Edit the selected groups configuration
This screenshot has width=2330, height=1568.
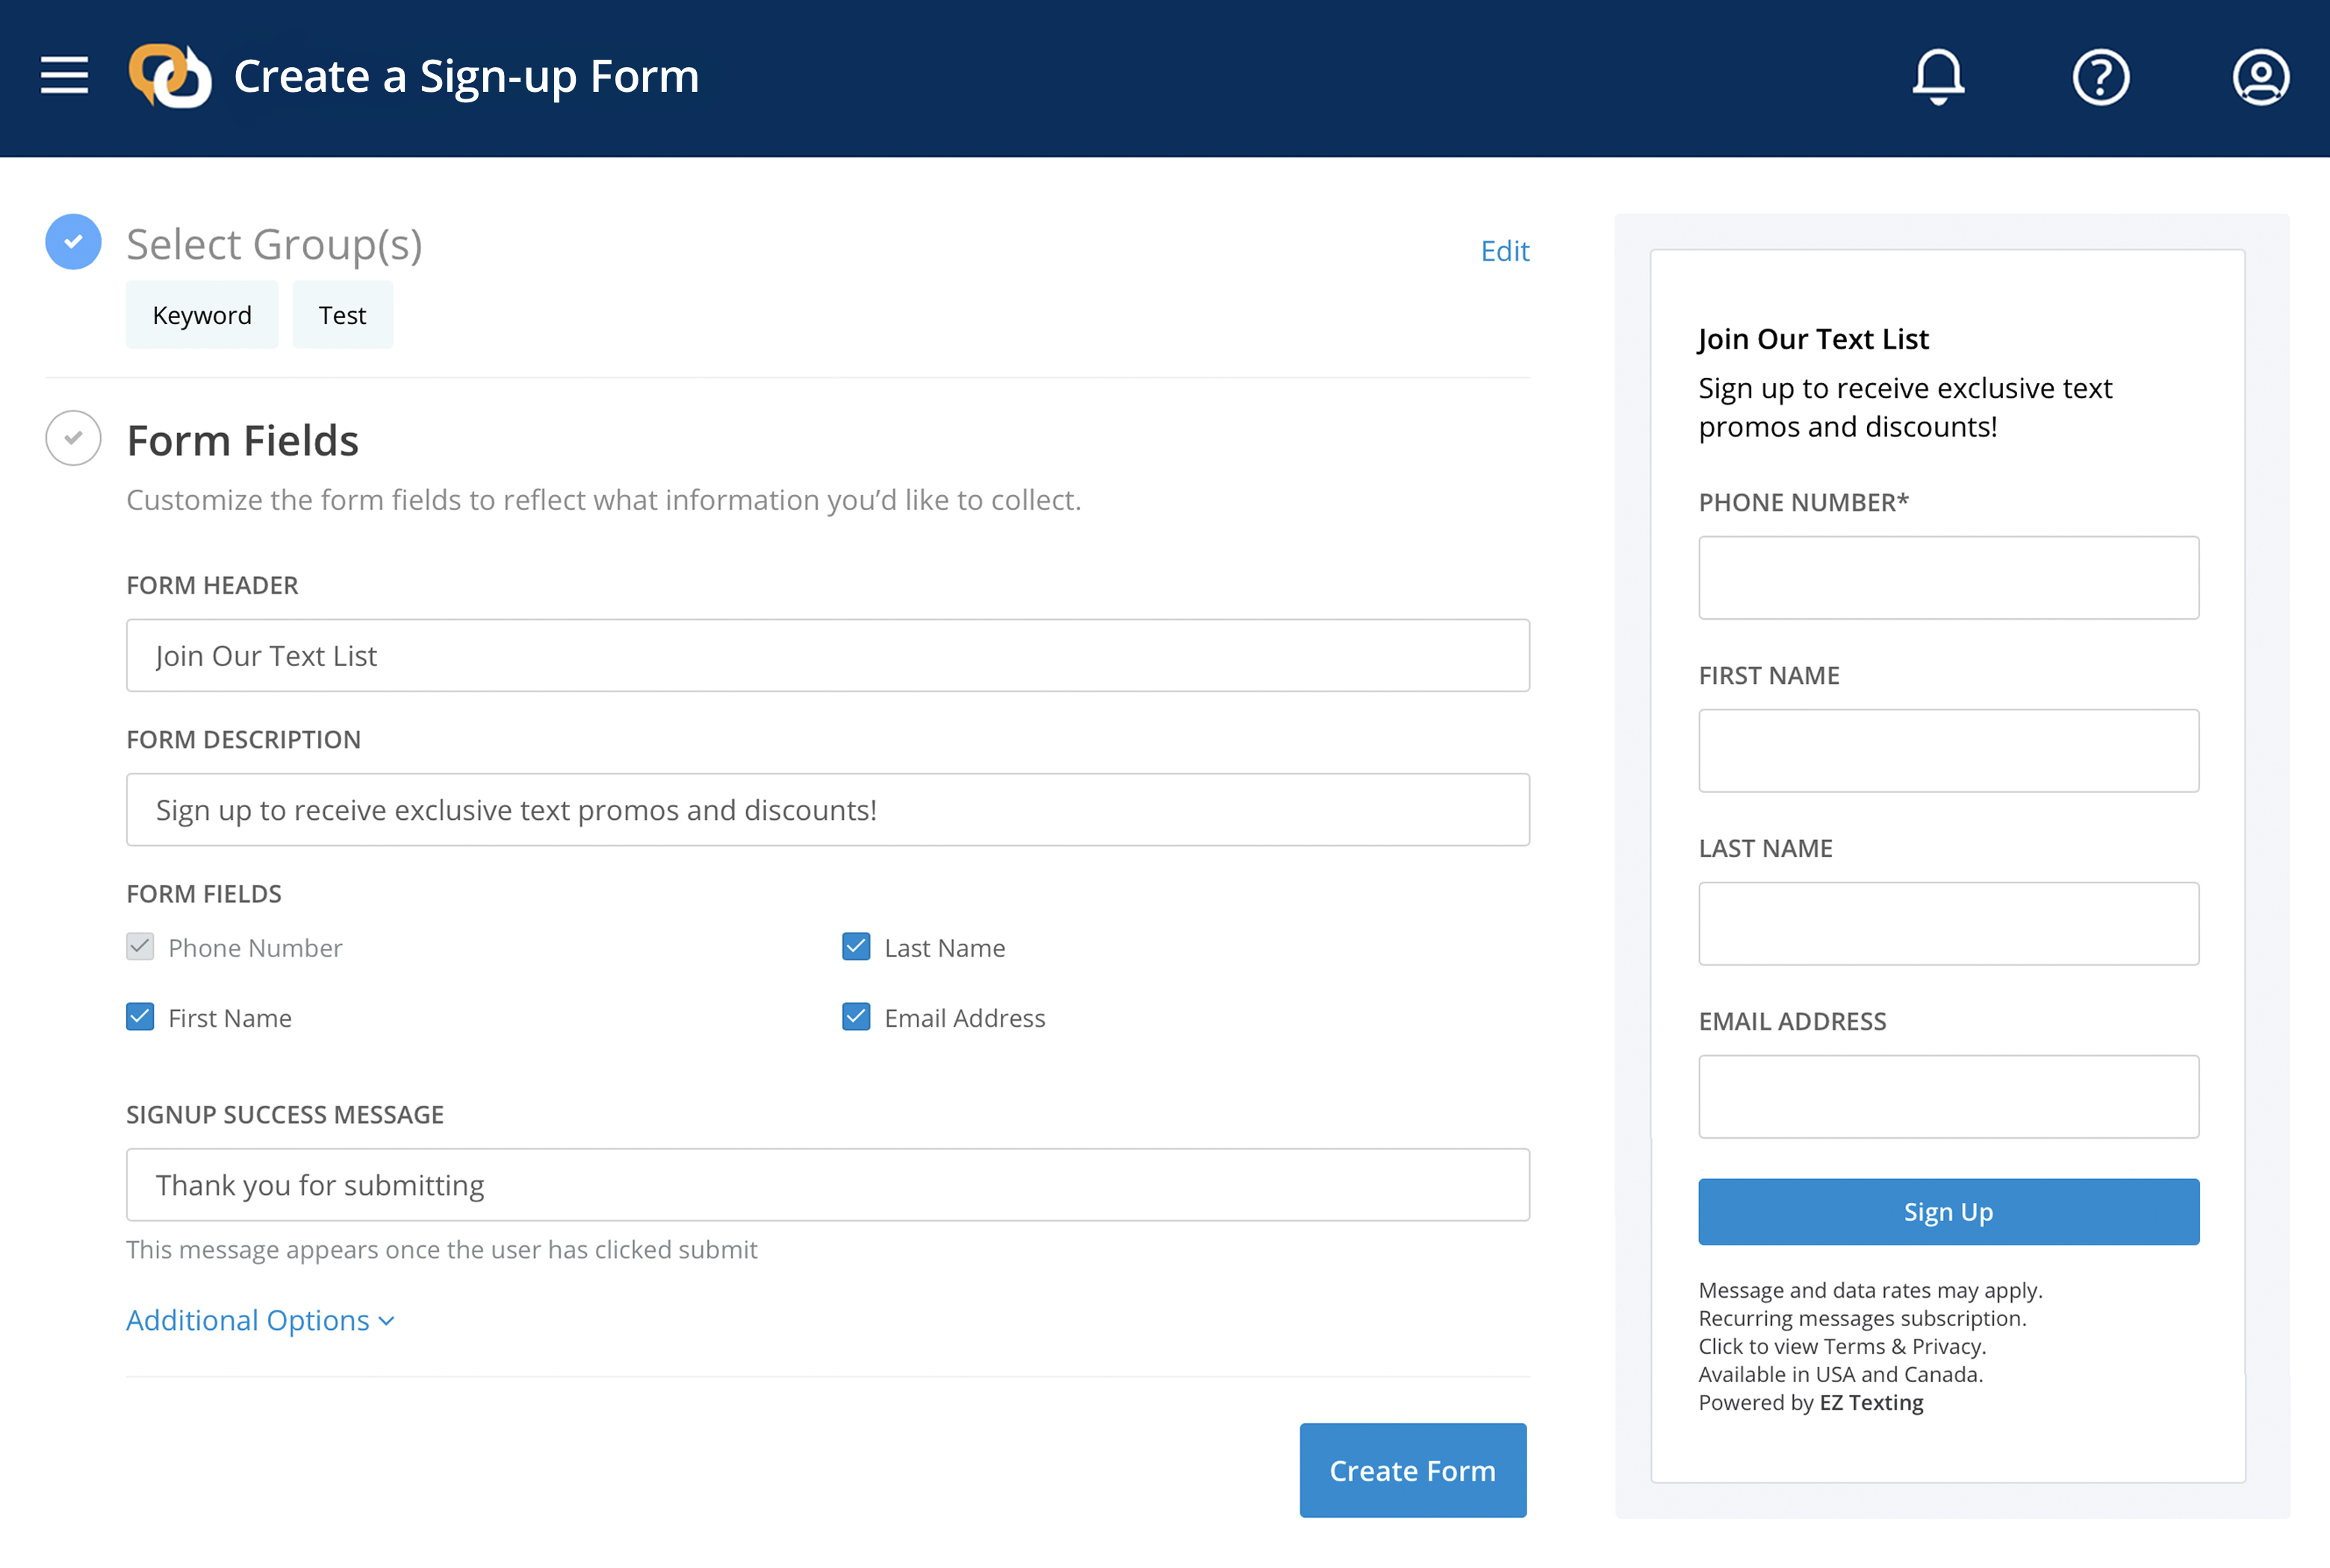tap(1502, 249)
